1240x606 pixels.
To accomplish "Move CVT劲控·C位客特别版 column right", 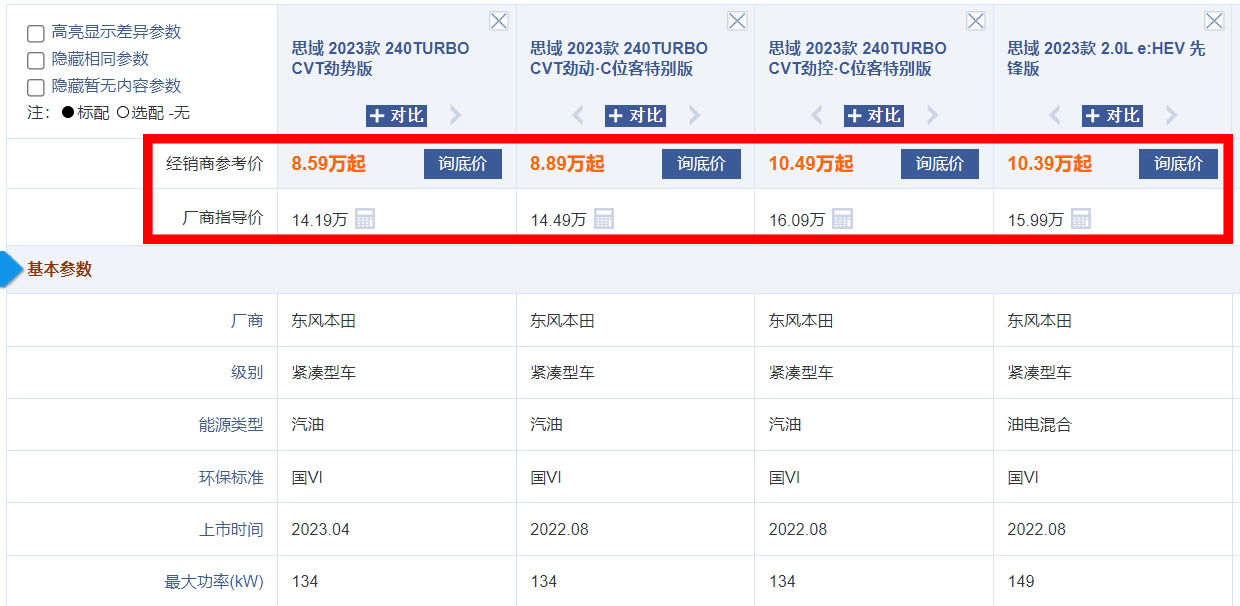I will point(933,116).
